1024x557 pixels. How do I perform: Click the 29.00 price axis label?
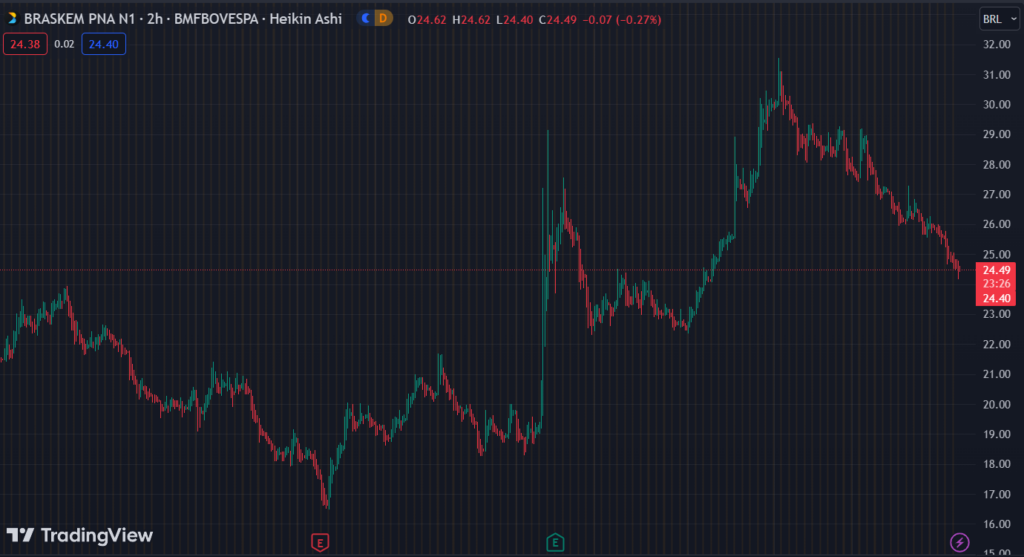tap(997, 135)
